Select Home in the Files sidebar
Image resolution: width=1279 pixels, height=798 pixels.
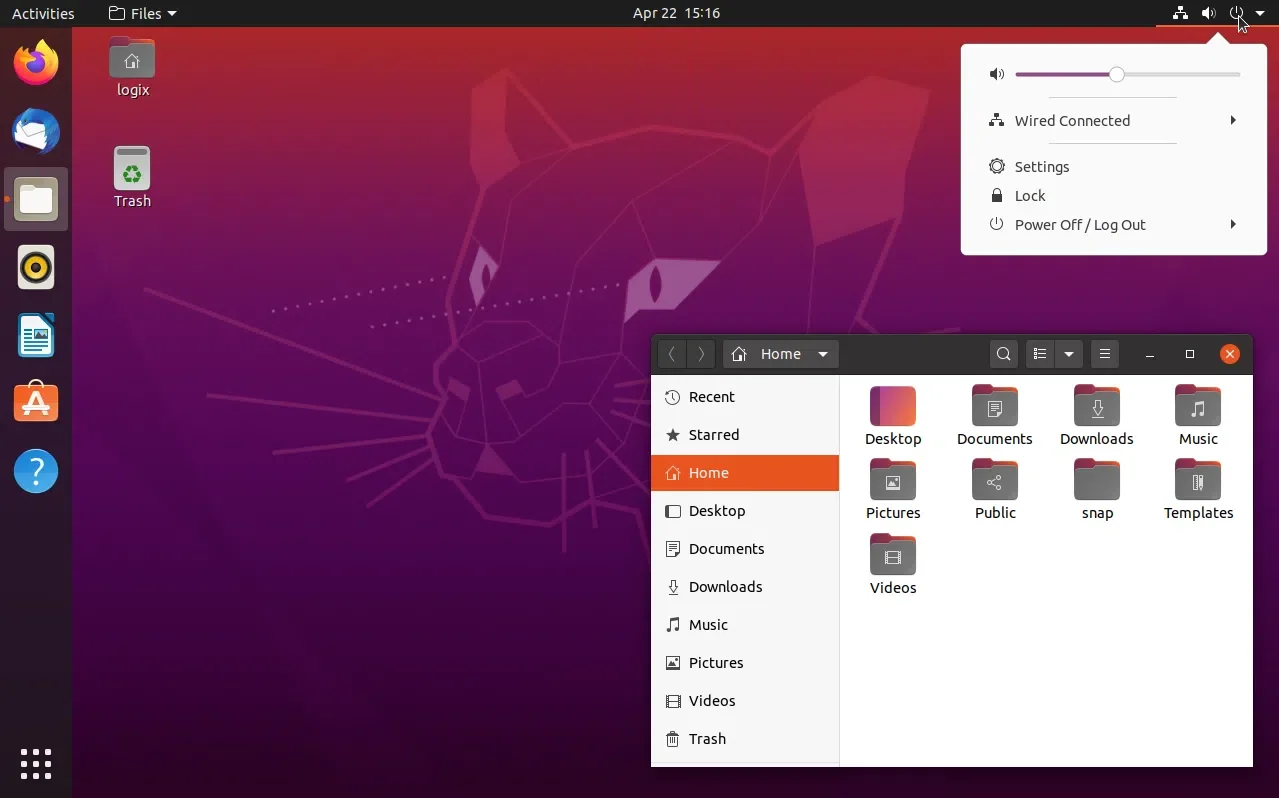coord(745,473)
